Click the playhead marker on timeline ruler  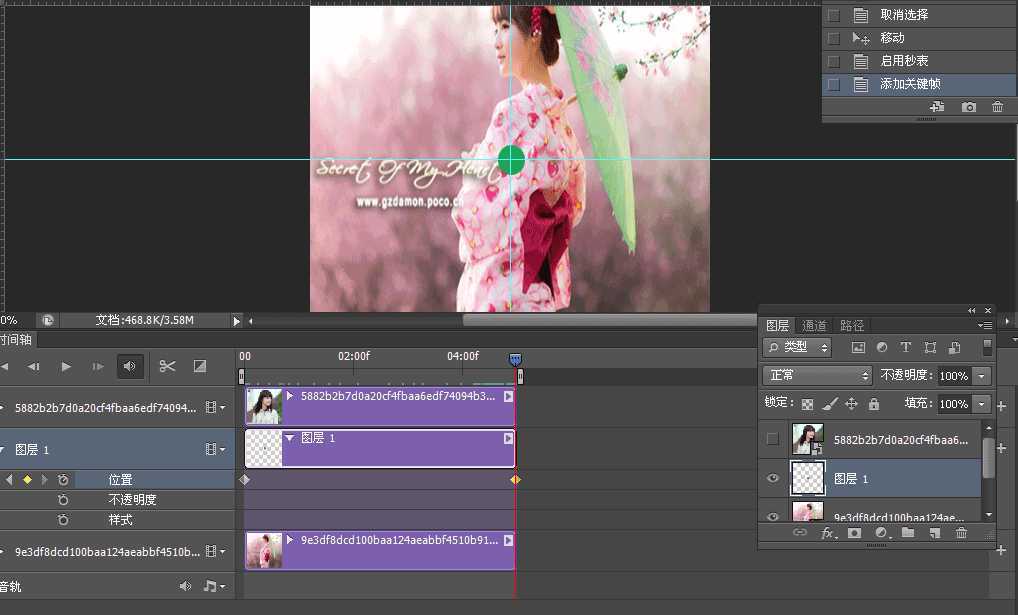[515, 358]
